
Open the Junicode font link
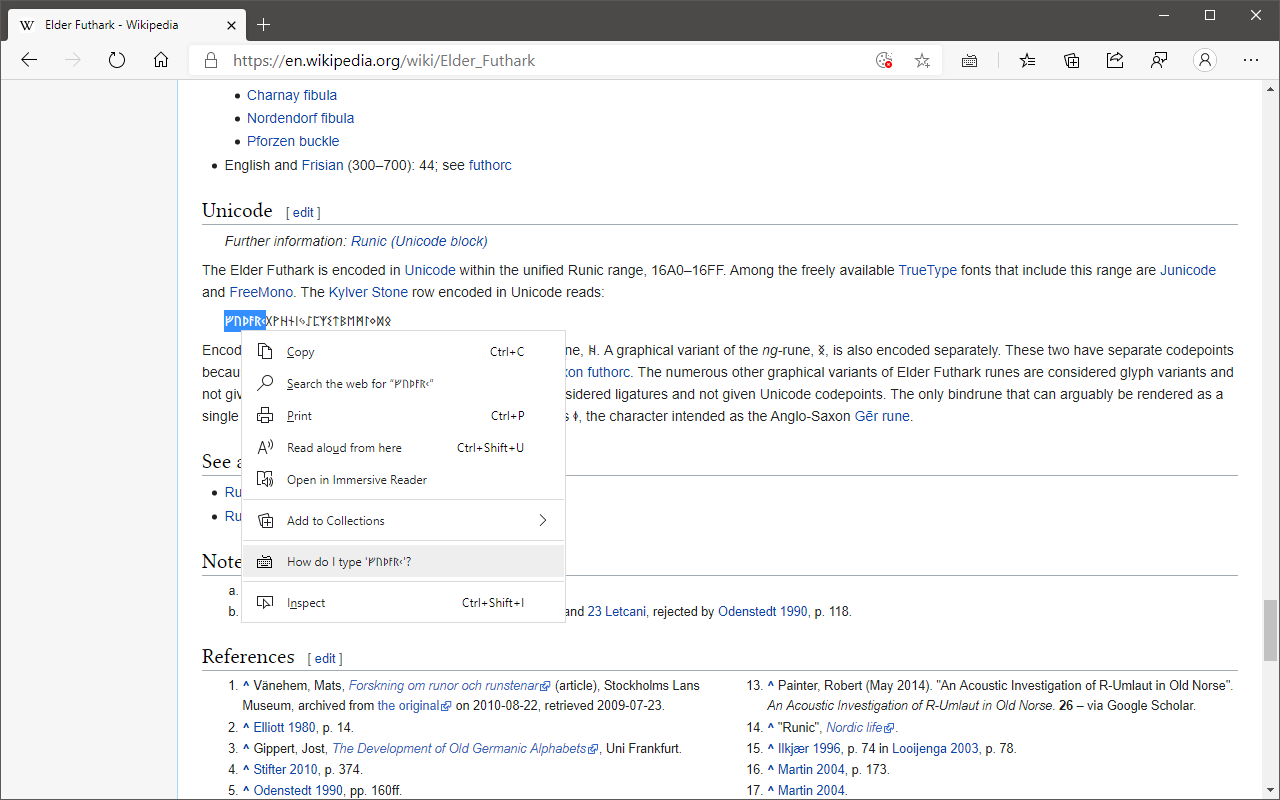1188,270
